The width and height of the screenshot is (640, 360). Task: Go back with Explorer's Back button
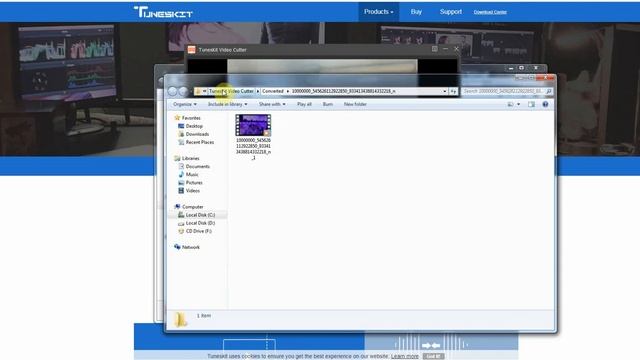coord(173,91)
